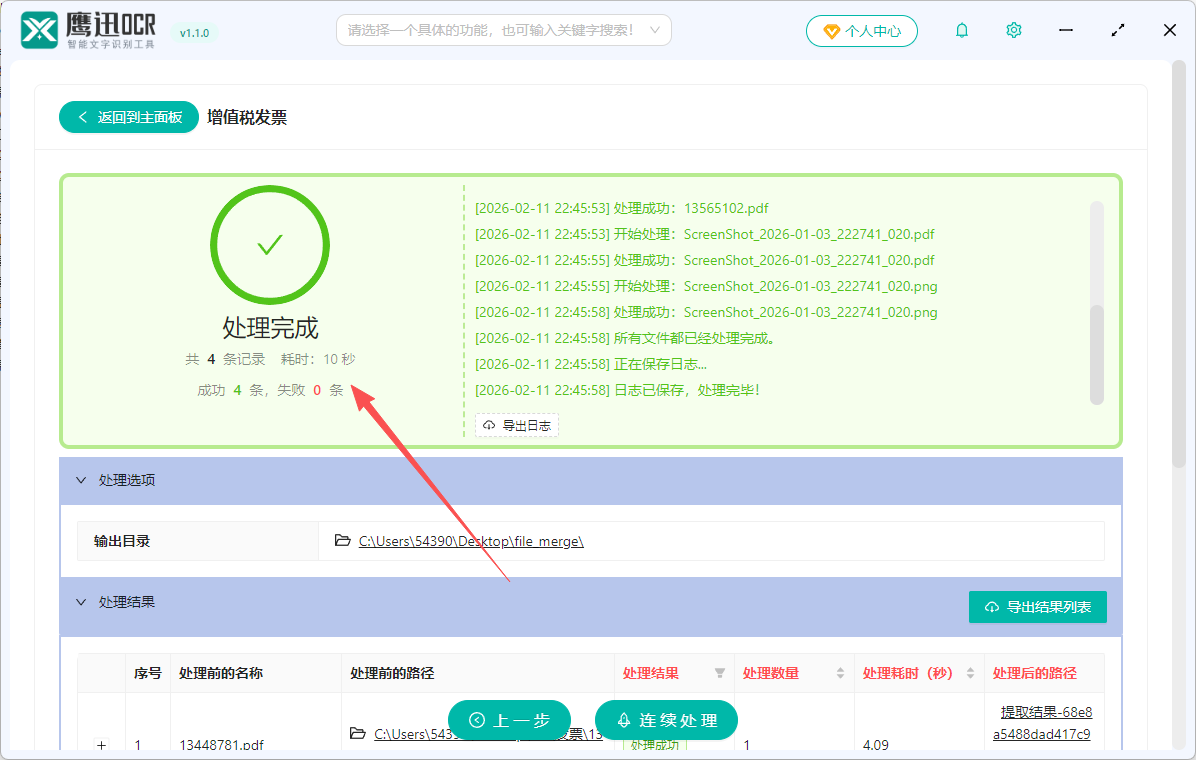Click the 连续处理 button
This screenshot has width=1196, height=760.
[666, 719]
